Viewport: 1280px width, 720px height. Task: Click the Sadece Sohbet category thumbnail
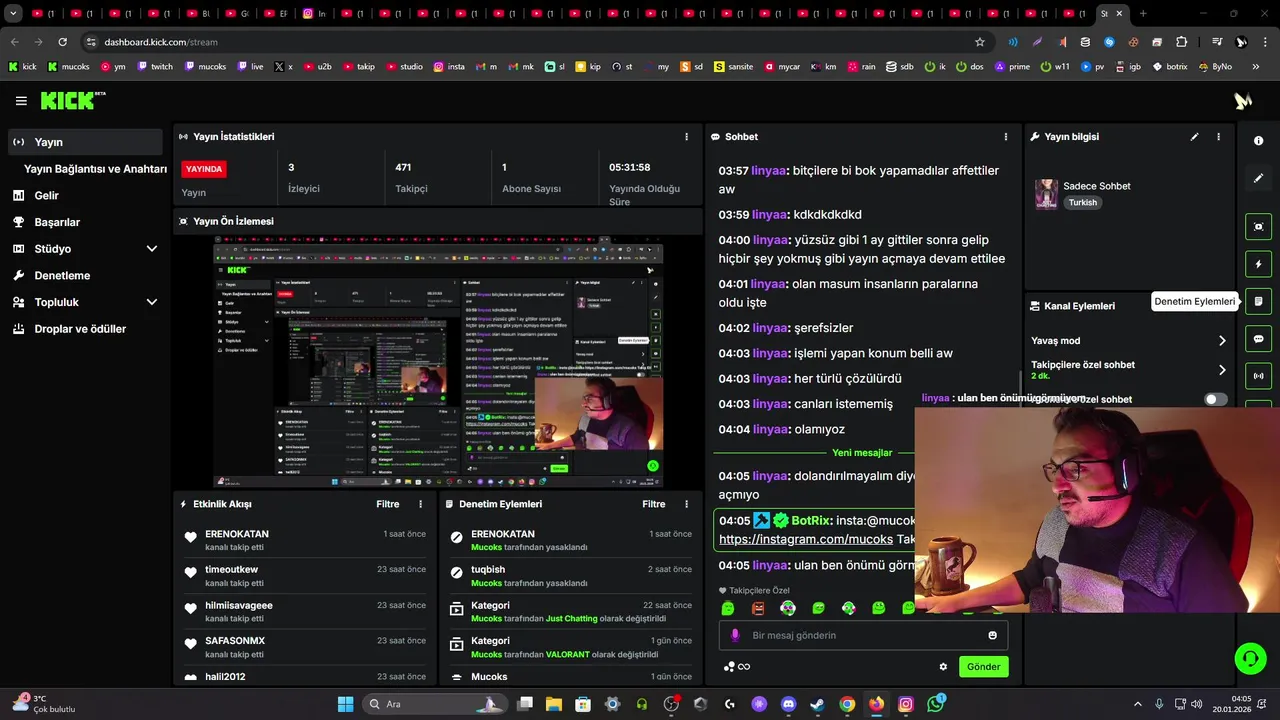tap(1046, 194)
